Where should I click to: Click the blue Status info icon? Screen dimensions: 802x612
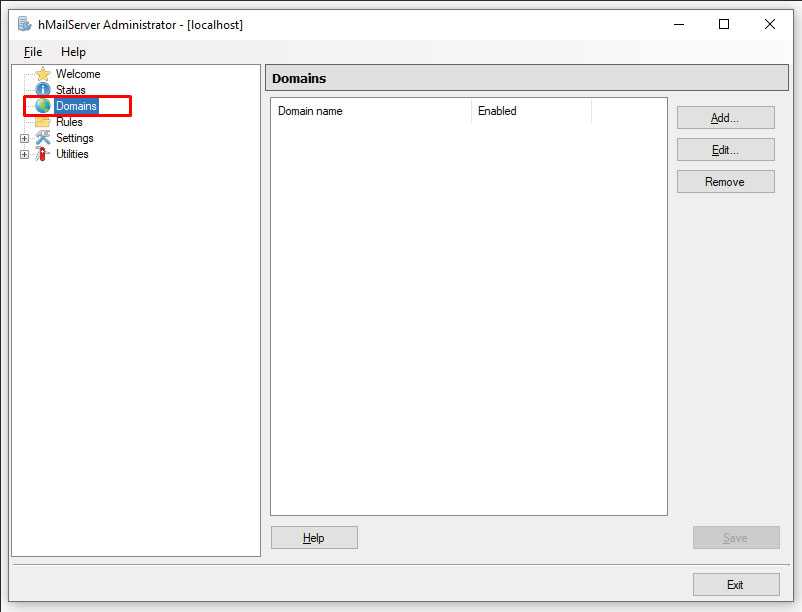tap(43, 90)
